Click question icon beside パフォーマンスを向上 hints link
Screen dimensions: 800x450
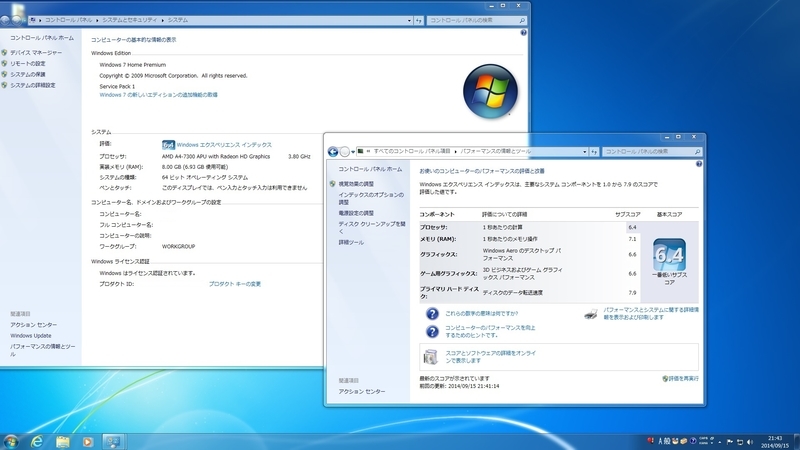pyautogui.click(x=432, y=332)
